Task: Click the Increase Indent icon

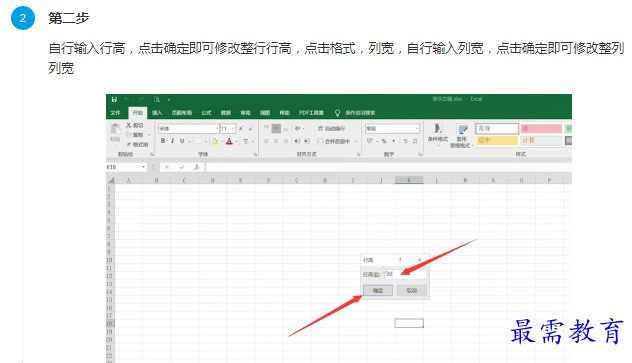Action: pyautogui.click(x=307, y=141)
